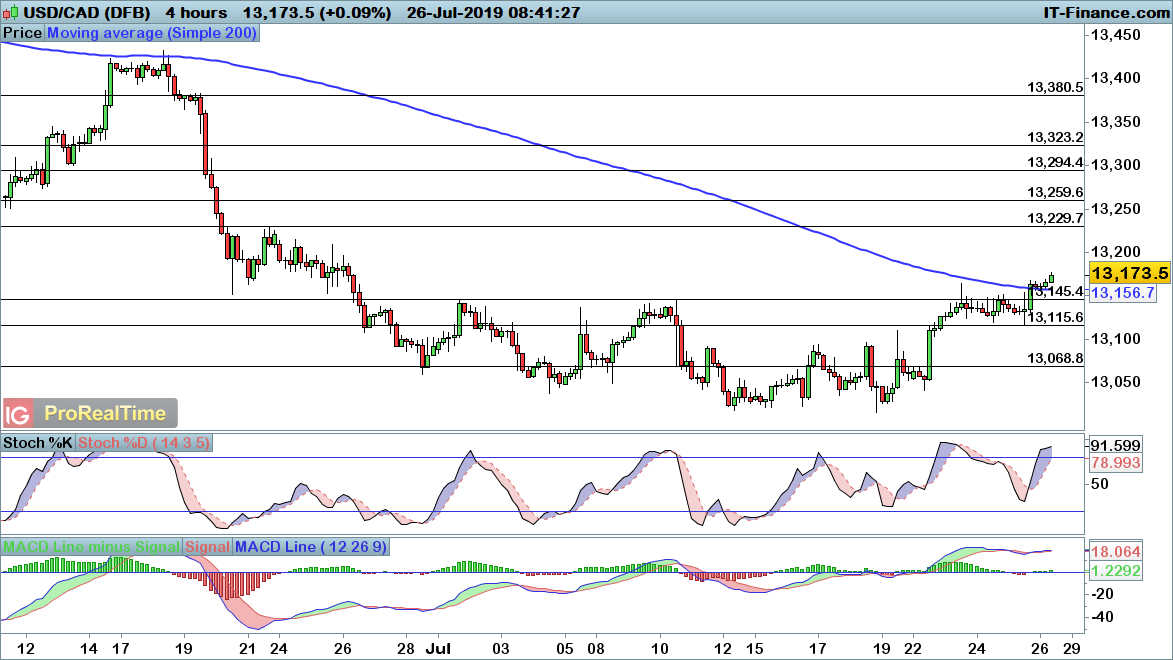This screenshot has height=660, width=1173.
Task: Click the IT-Finance.com text
Action: pyautogui.click(x=1106, y=13)
